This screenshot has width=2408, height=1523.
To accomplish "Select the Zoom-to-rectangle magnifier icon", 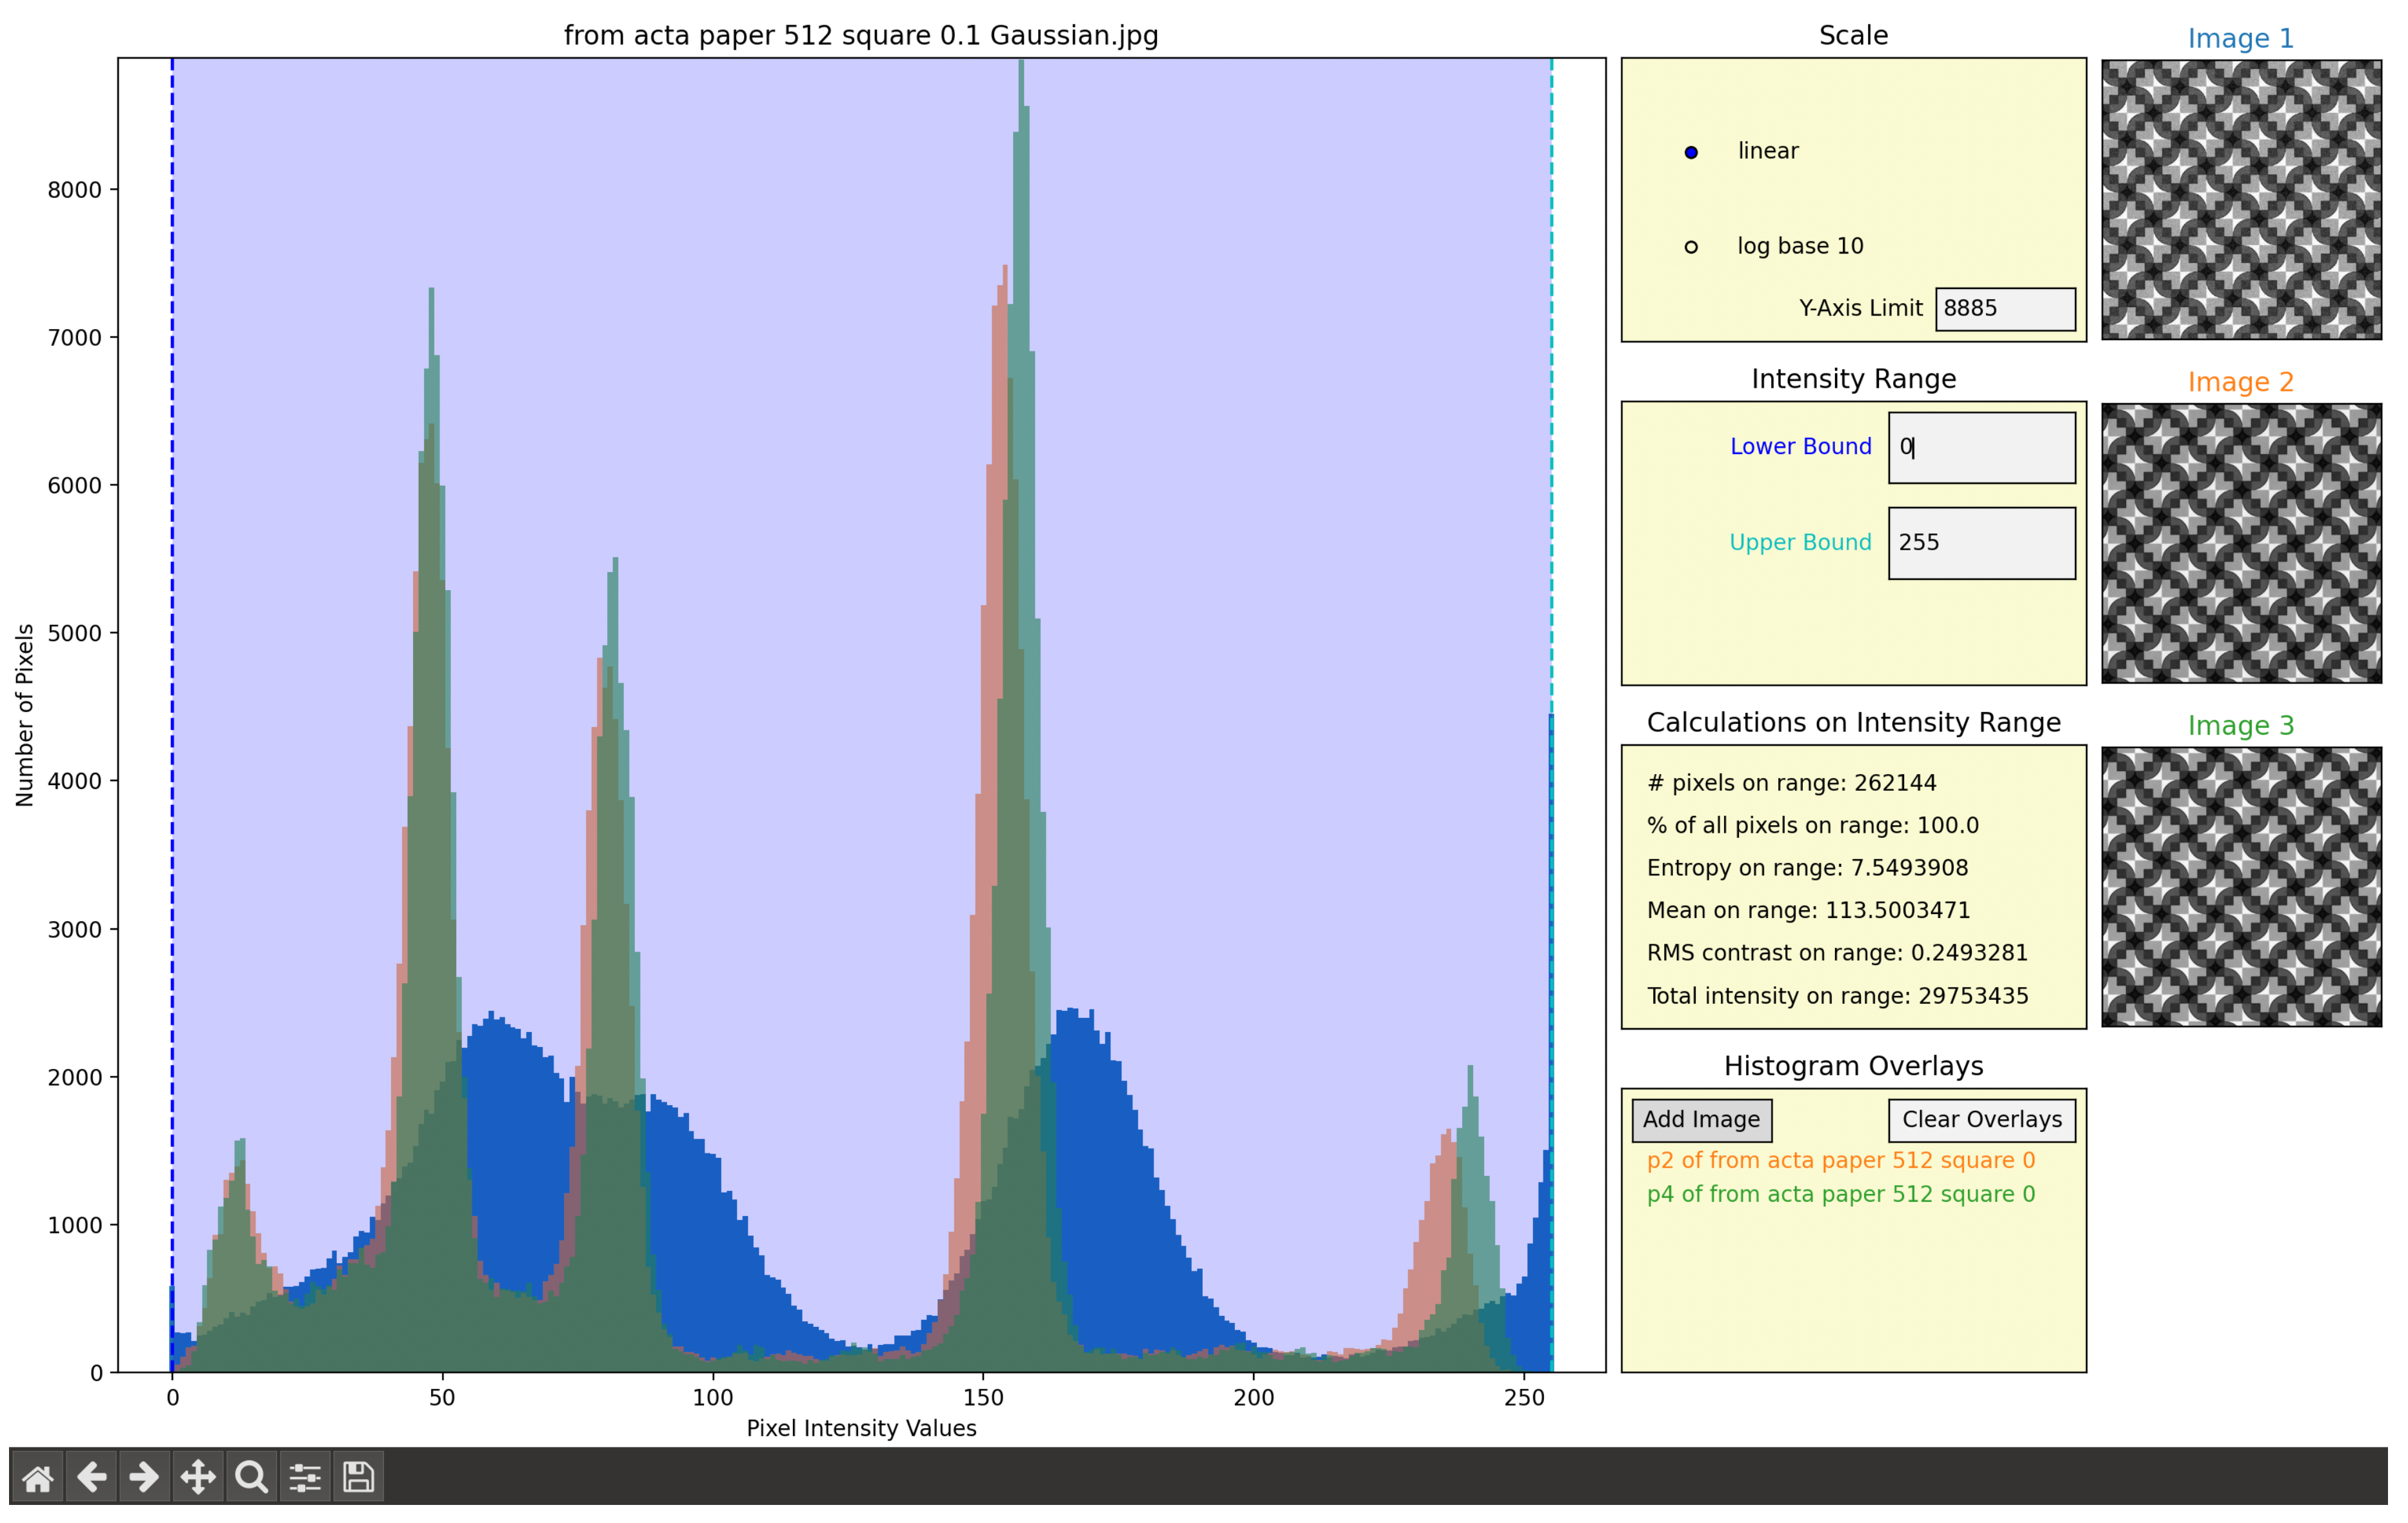I will [251, 1476].
